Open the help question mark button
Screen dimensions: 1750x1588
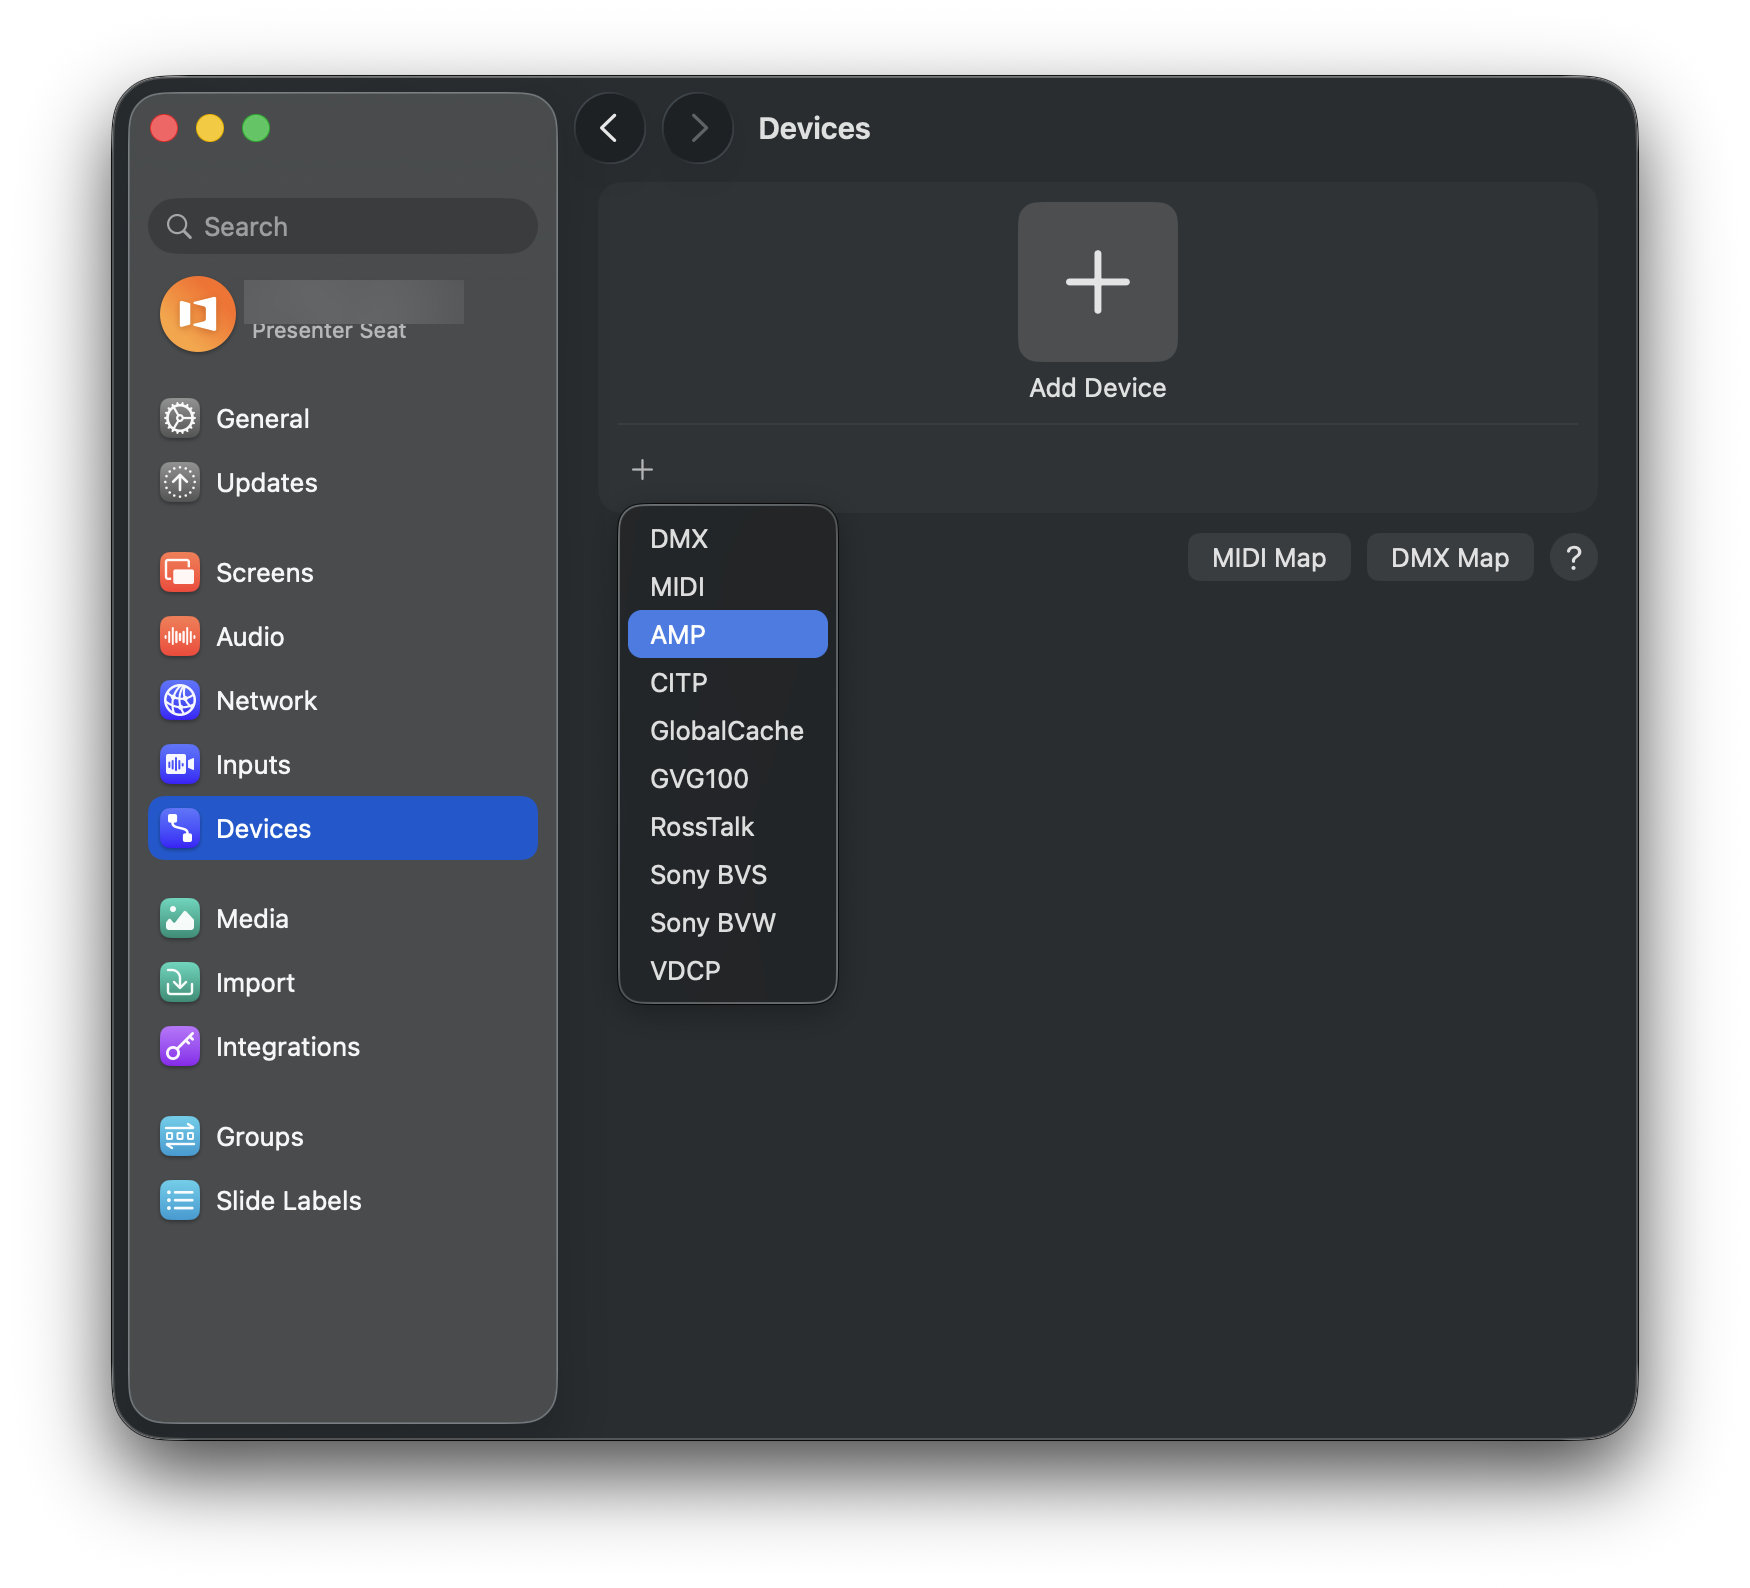click(x=1573, y=557)
